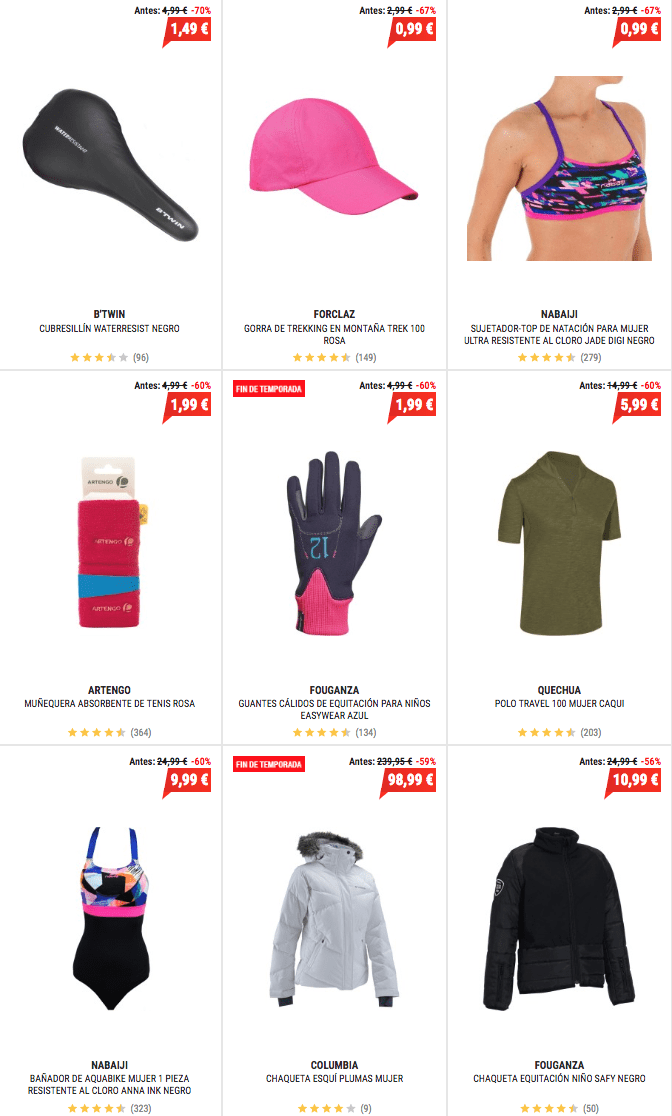Click 'Chaqueta esquí plumas mujer' title
Image resolution: width=672 pixels, height=1116 pixels.
coord(334,1079)
